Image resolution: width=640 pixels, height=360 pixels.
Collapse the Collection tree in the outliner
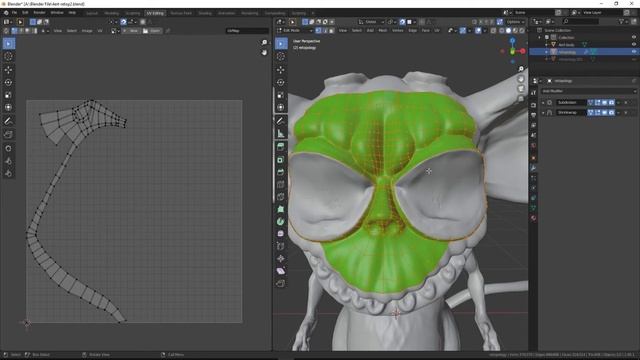pyautogui.click(x=540, y=38)
